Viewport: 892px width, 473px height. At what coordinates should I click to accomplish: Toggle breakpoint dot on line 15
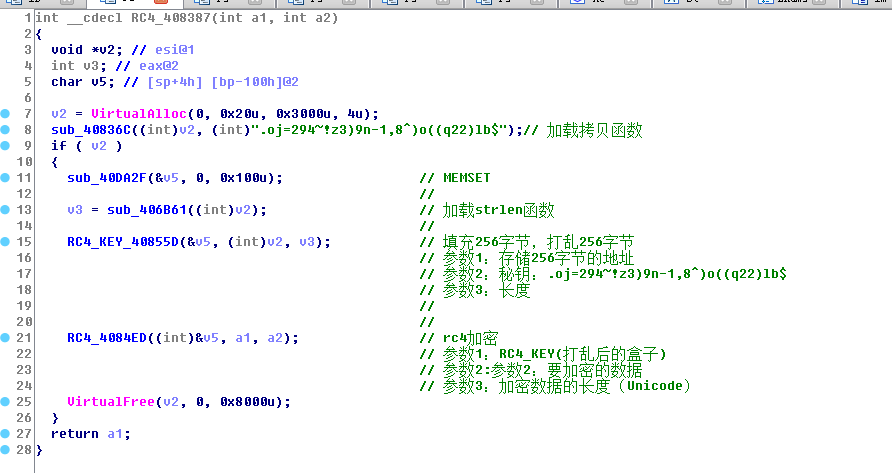pyautogui.click(x=5, y=241)
